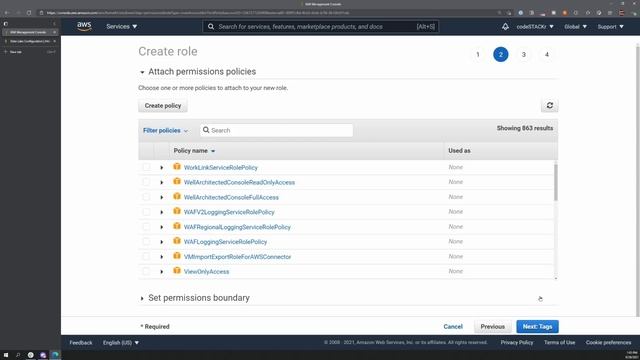Open the orange browser extension icon
This screenshot has width=640, height=360.
click(565, 13)
